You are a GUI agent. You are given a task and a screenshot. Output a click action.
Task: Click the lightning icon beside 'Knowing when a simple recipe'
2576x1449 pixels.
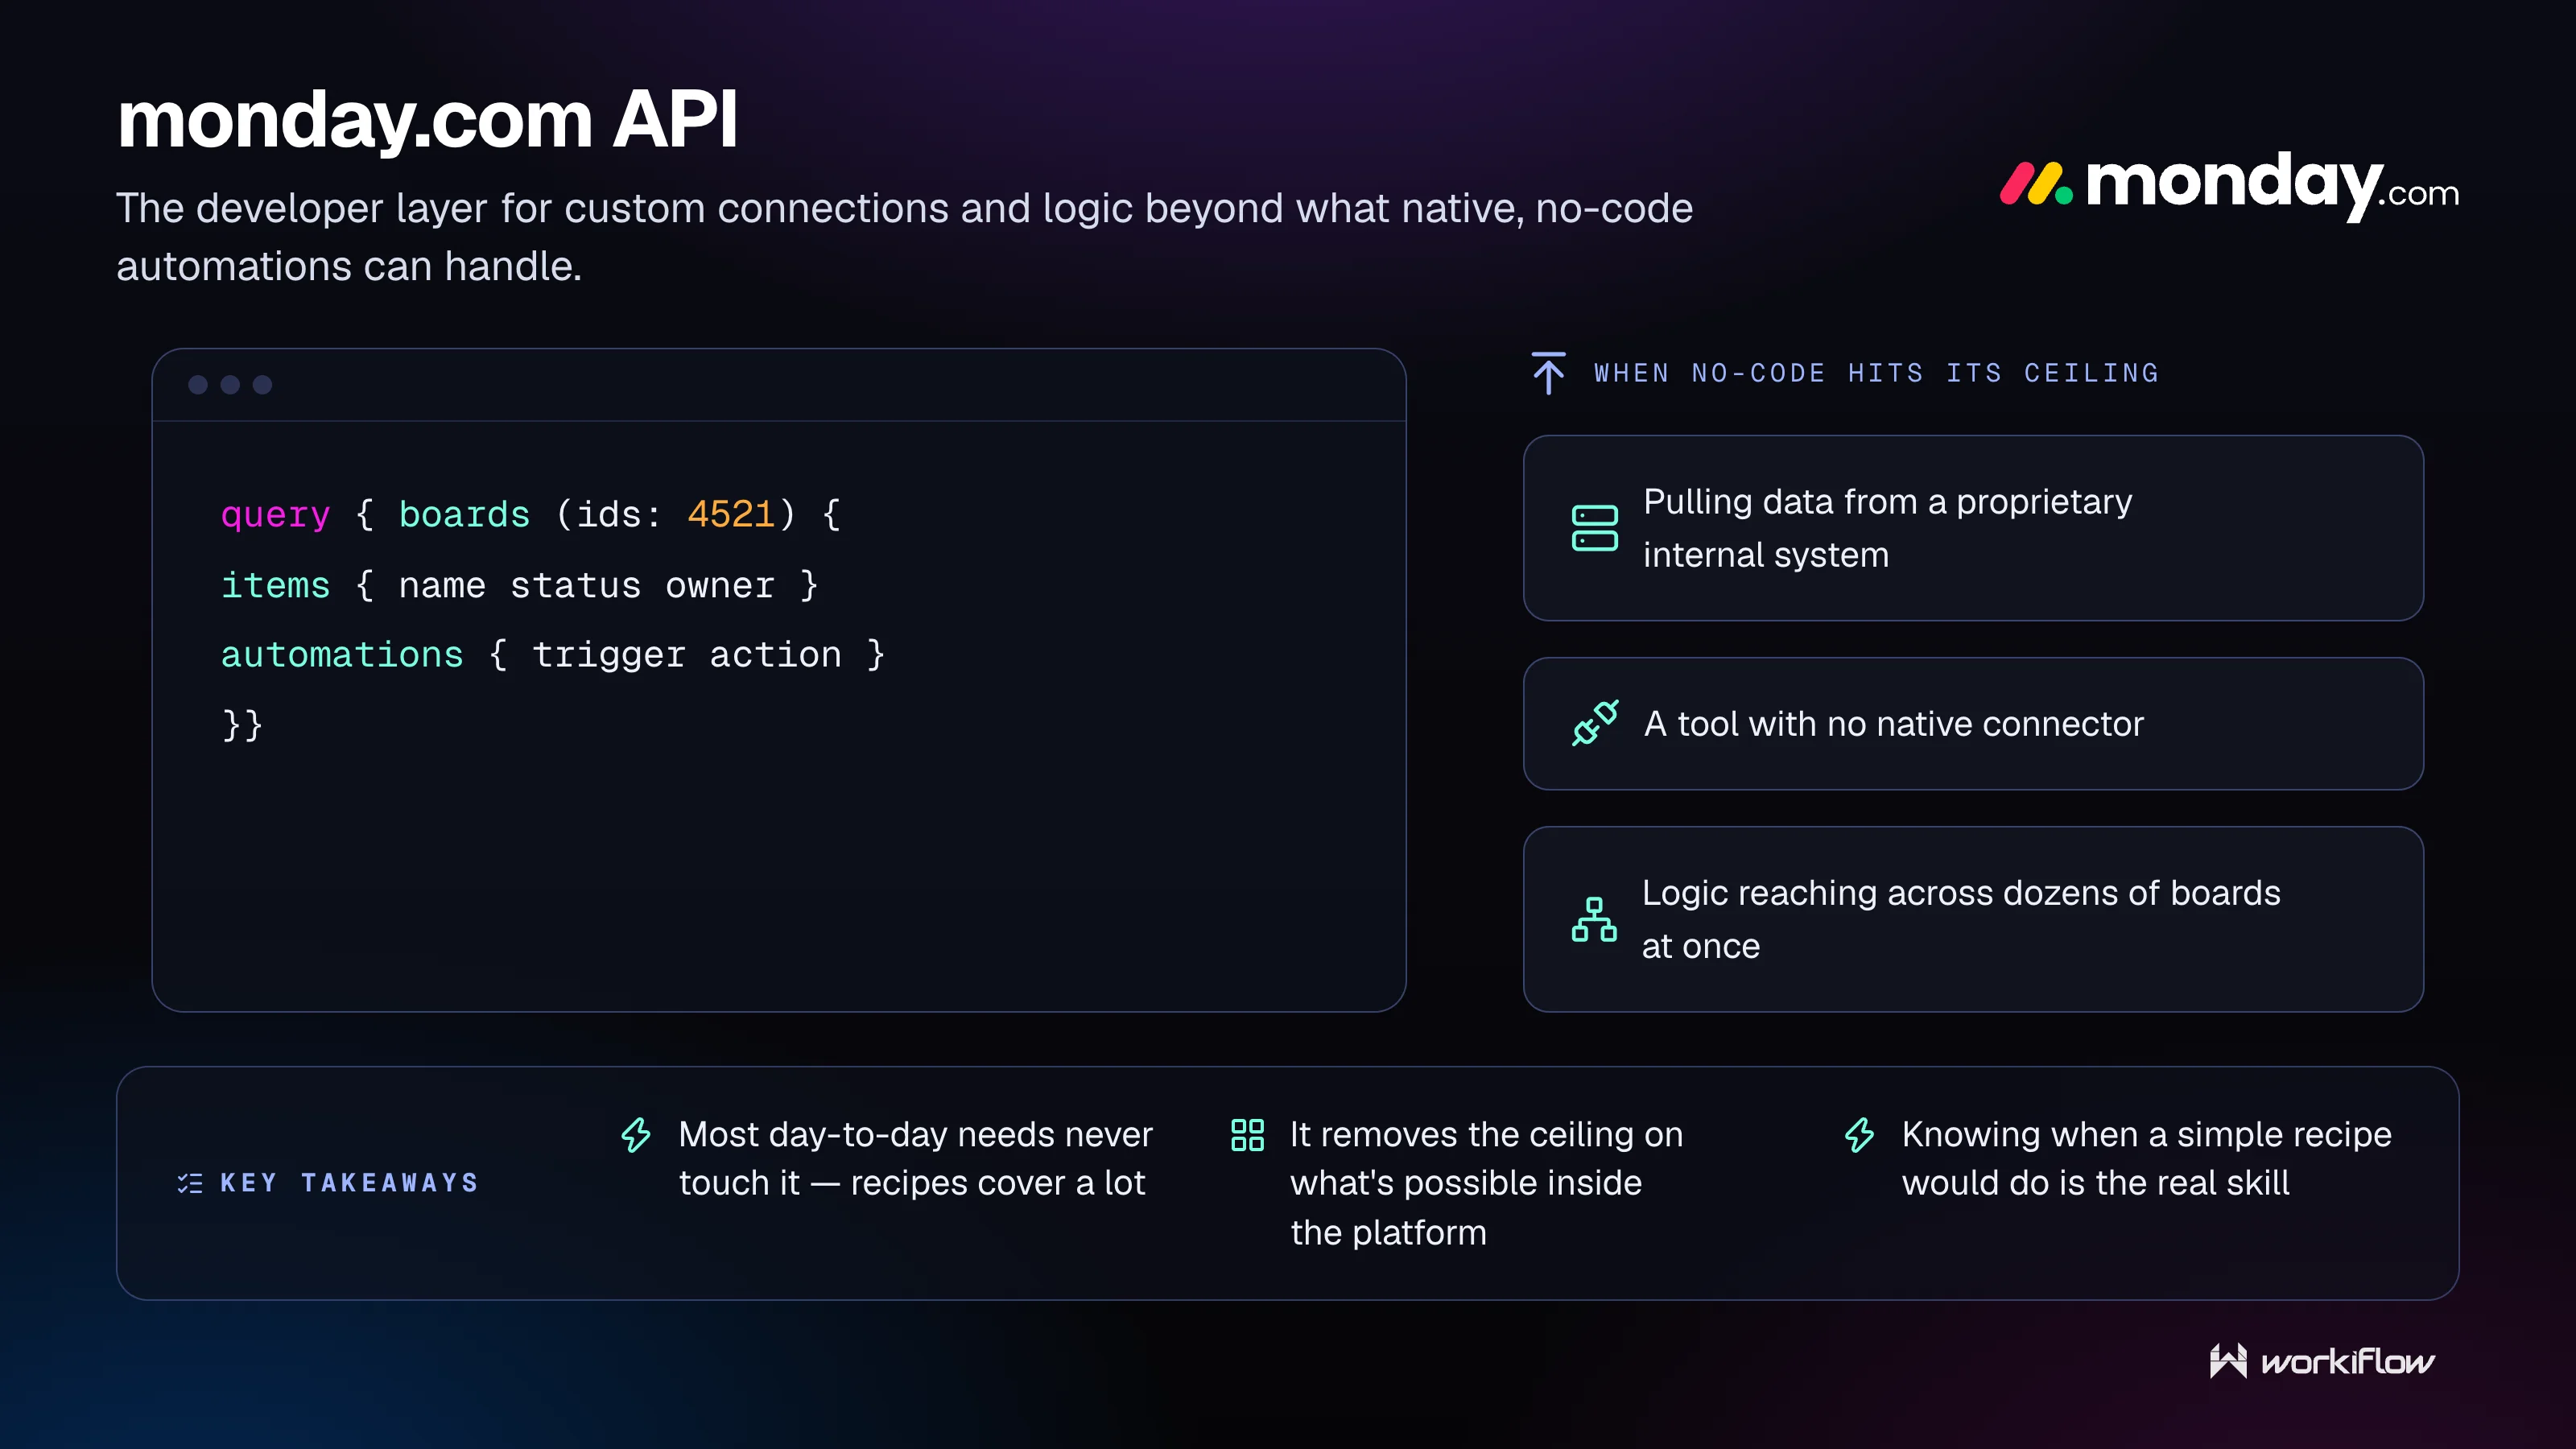tap(1859, 1135)
